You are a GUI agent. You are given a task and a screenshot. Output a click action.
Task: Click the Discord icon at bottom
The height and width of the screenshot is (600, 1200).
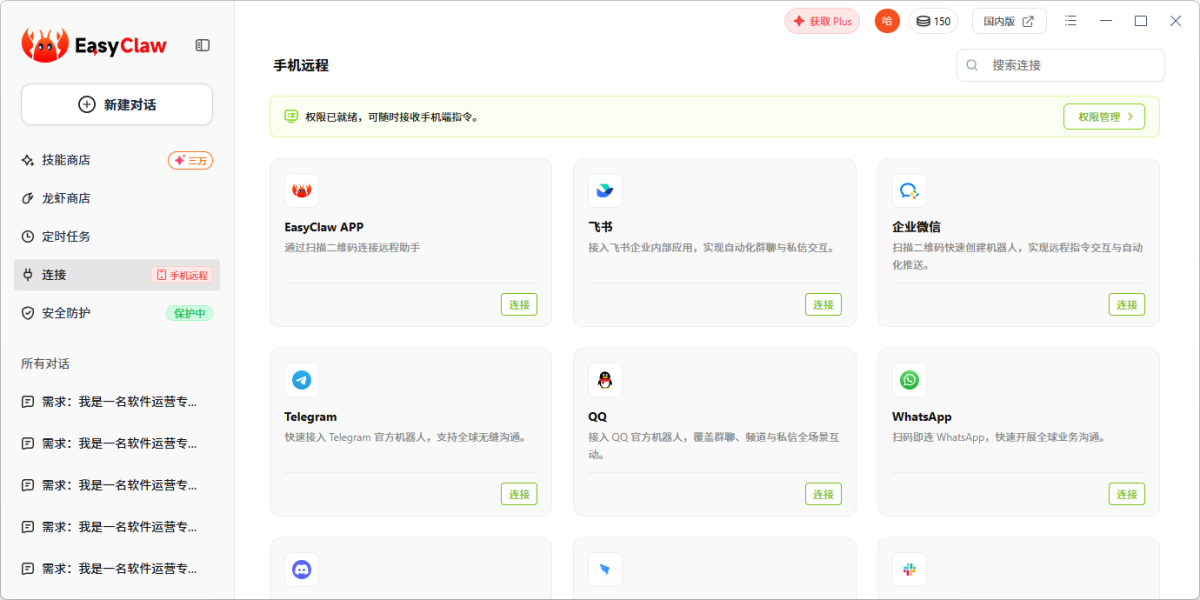coord(301,570)
